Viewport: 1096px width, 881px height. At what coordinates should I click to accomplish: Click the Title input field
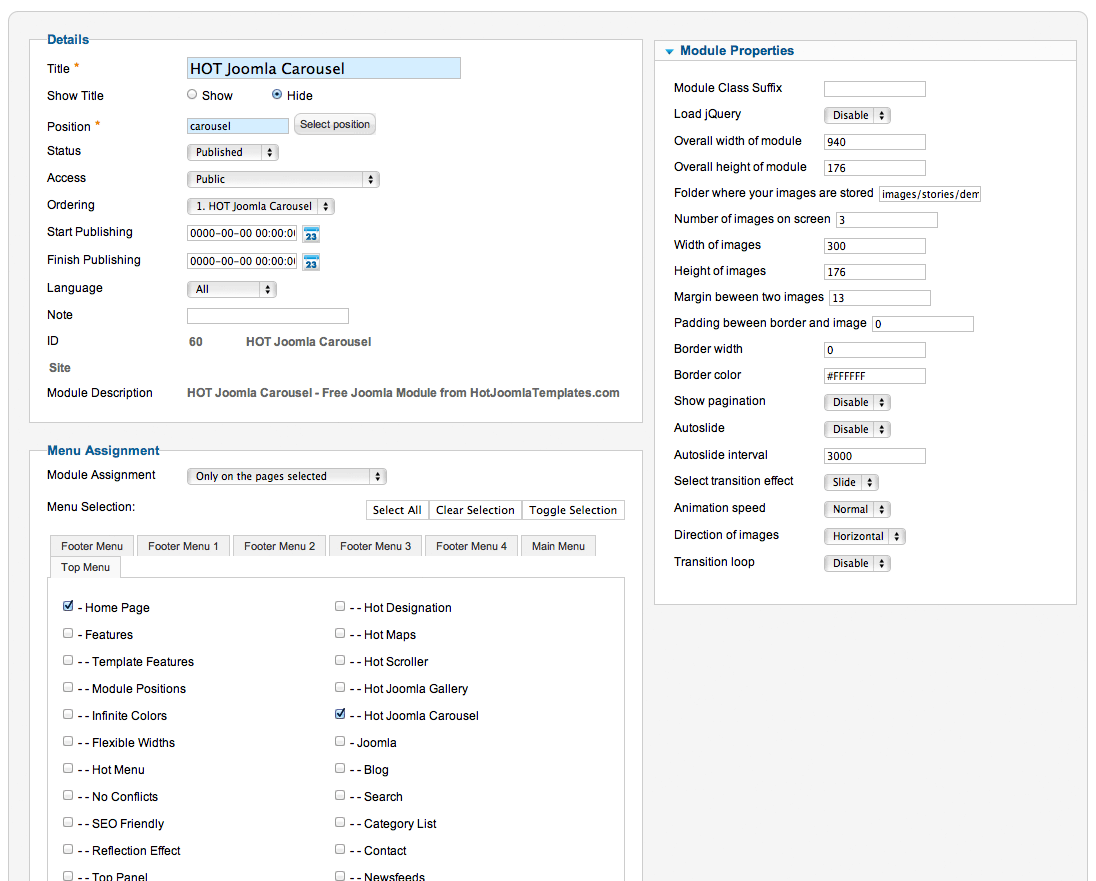(324, 69)
